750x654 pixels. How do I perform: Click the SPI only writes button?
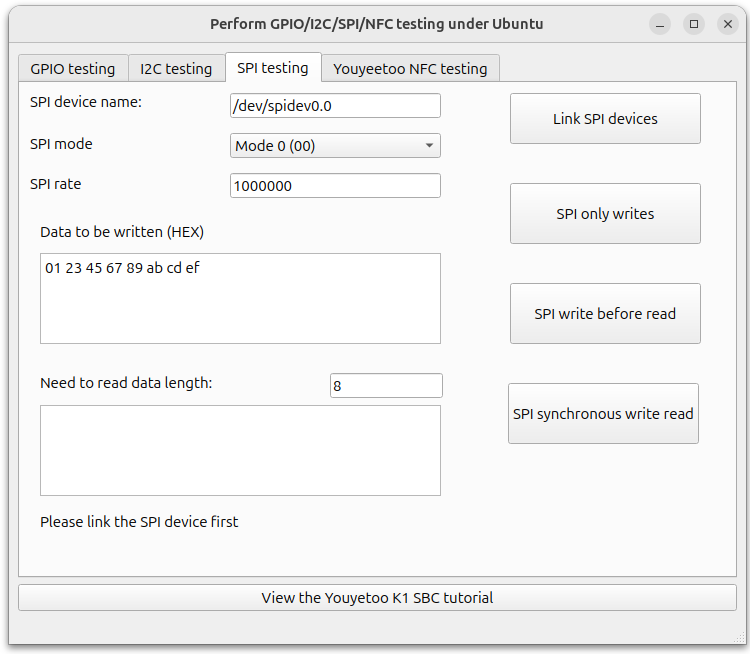(x=605, y=214)
